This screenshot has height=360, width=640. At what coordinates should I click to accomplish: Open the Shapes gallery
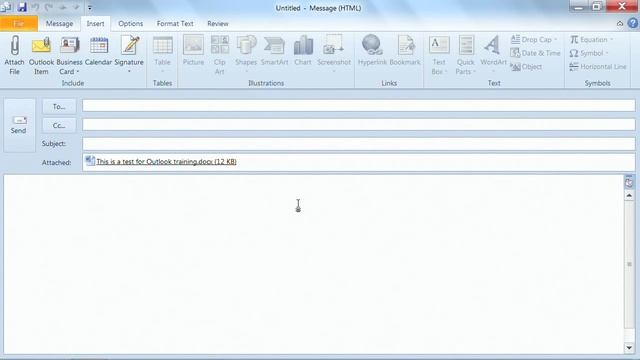coord(246,55)
